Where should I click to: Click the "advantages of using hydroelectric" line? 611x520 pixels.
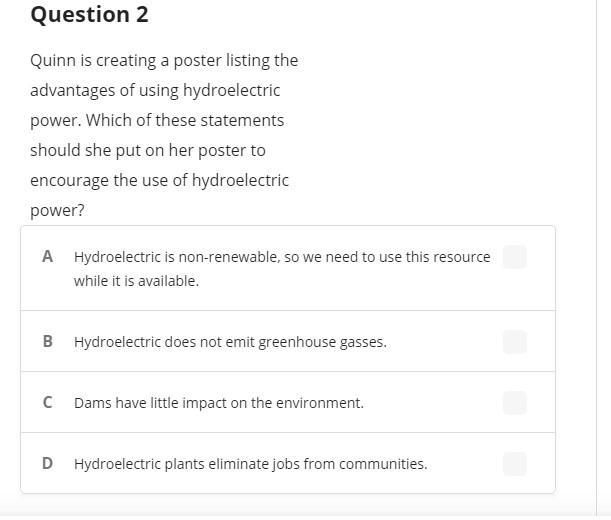point(155,90)
